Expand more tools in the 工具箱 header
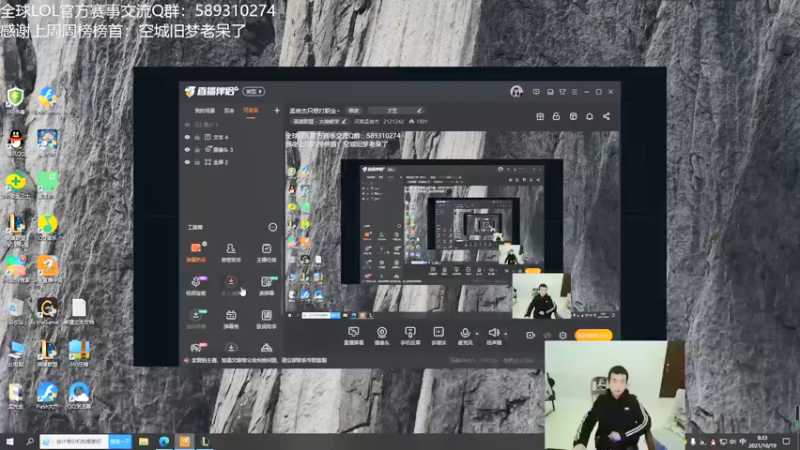 pyautogui.click(x=272, y=227)
